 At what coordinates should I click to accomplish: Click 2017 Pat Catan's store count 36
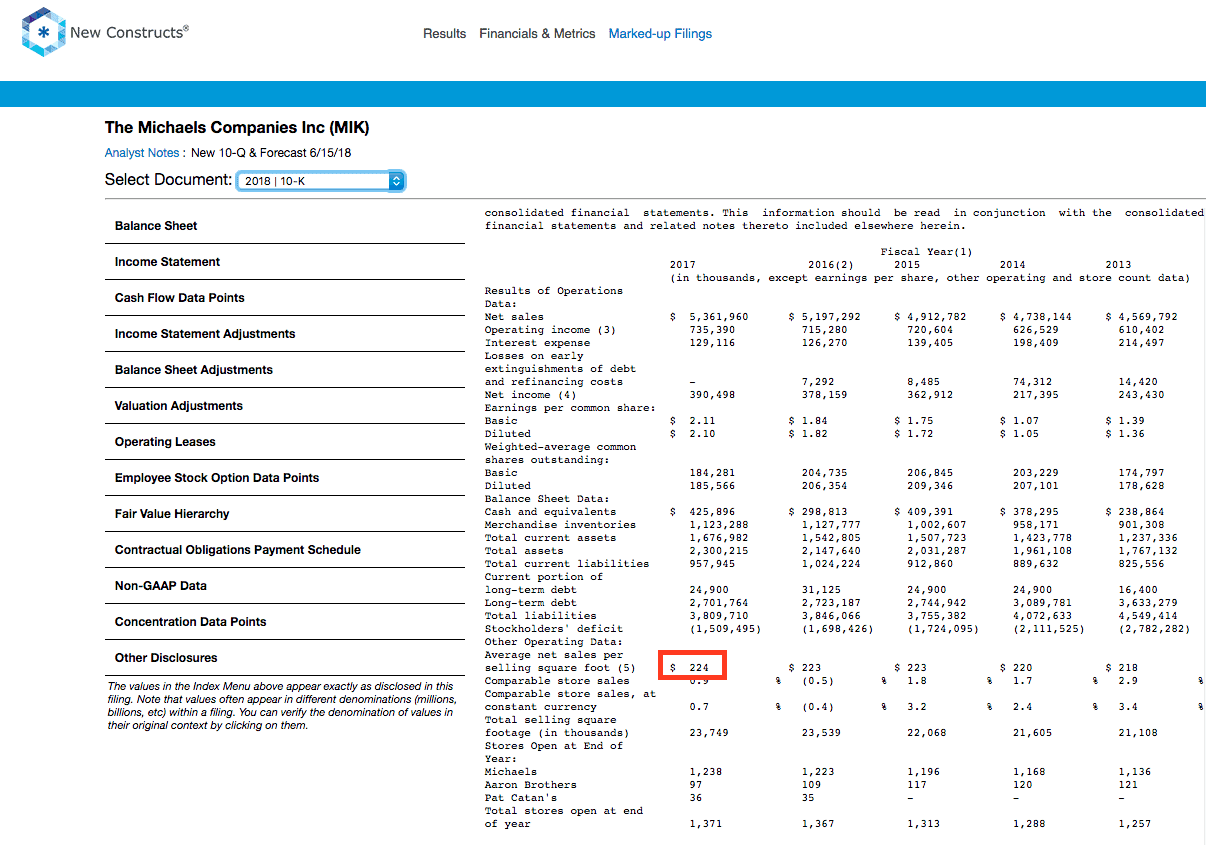(696, 798)
